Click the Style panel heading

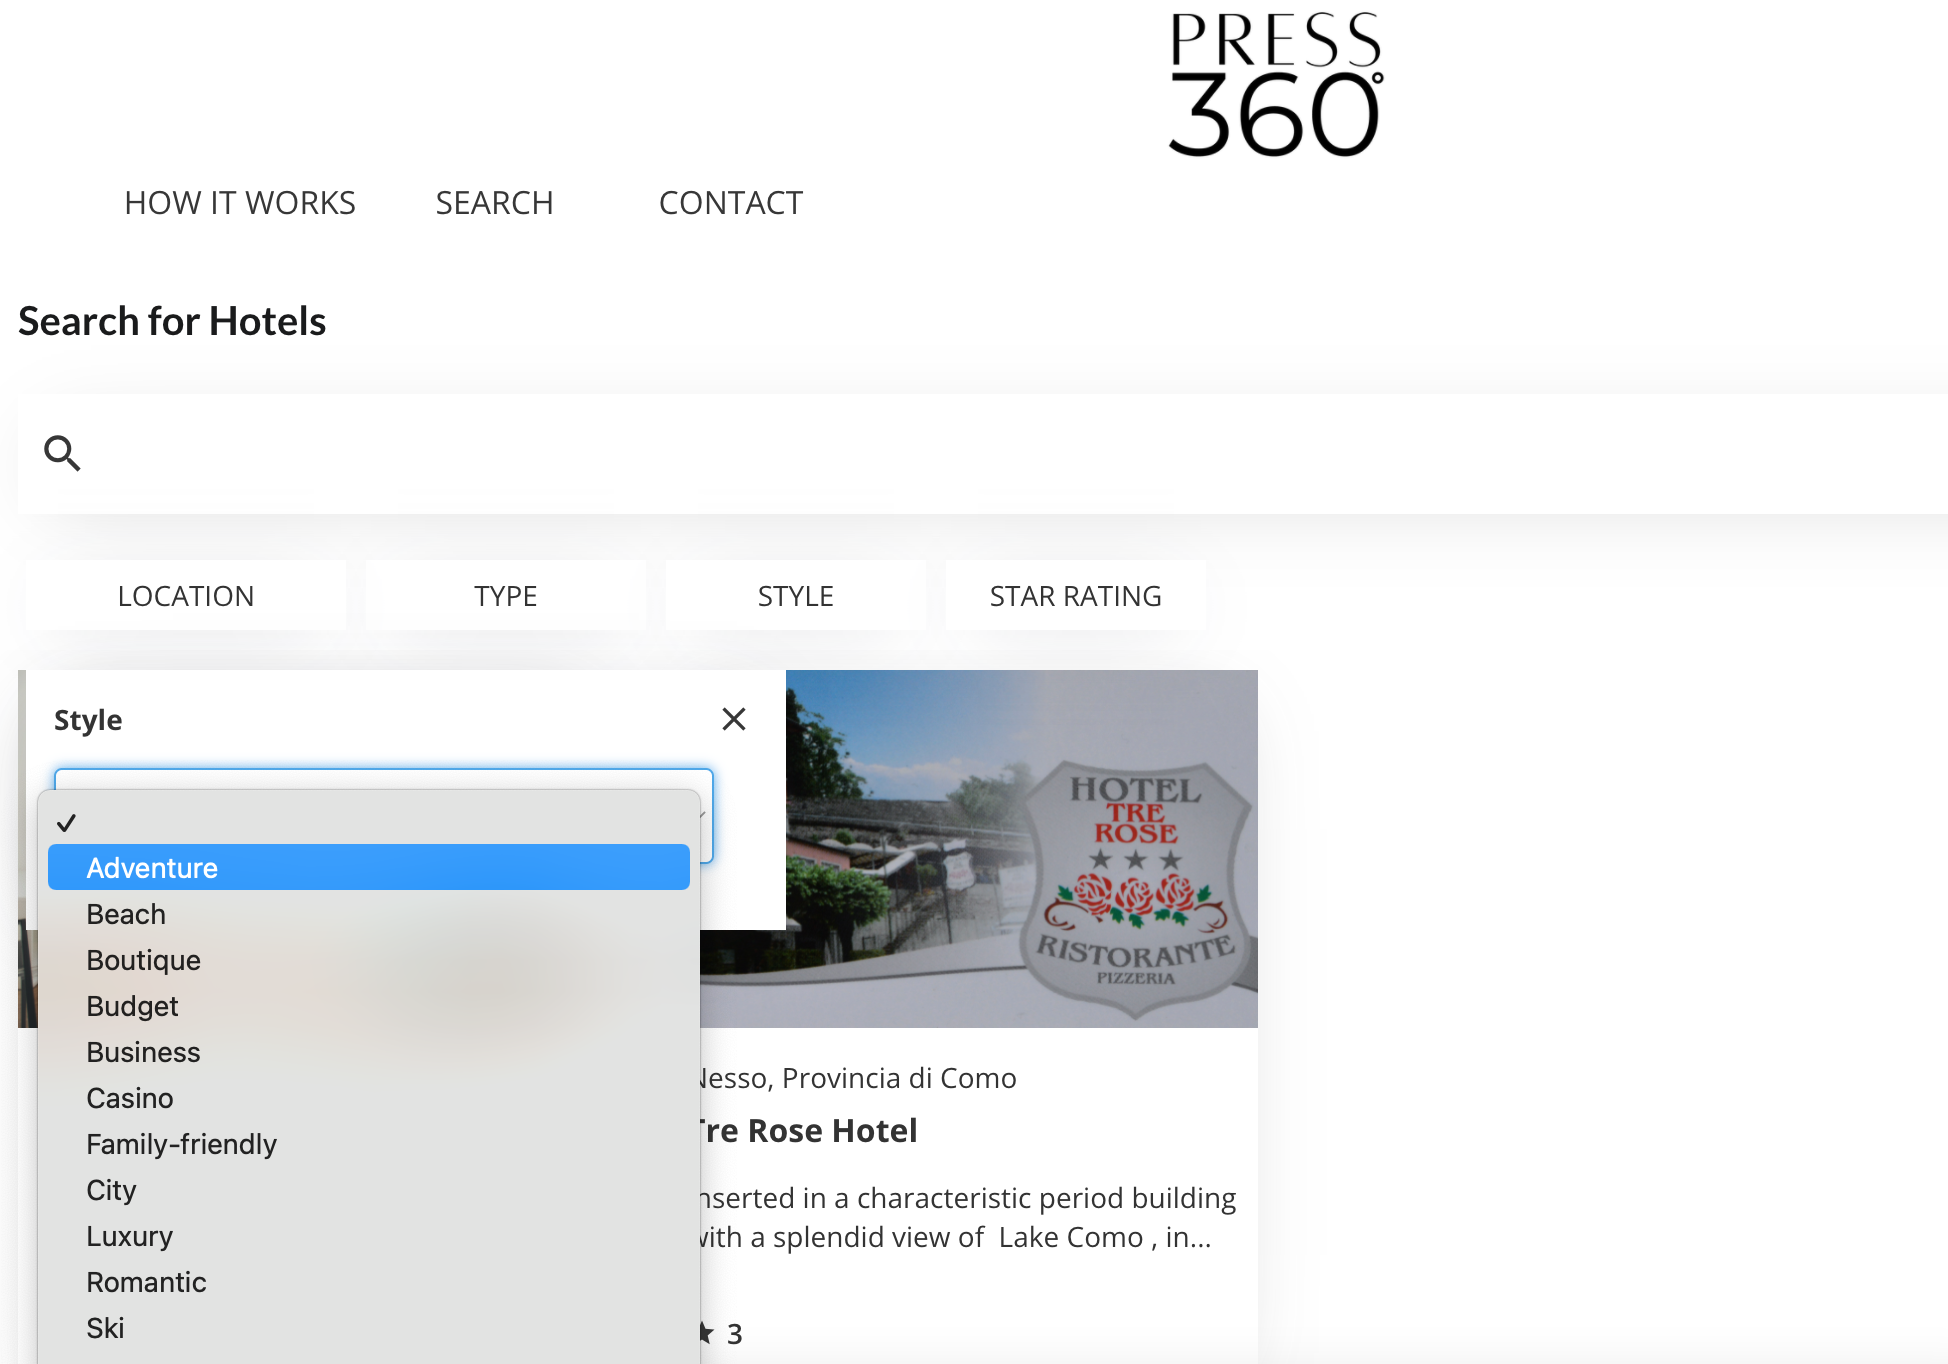(x=88, y=720)
